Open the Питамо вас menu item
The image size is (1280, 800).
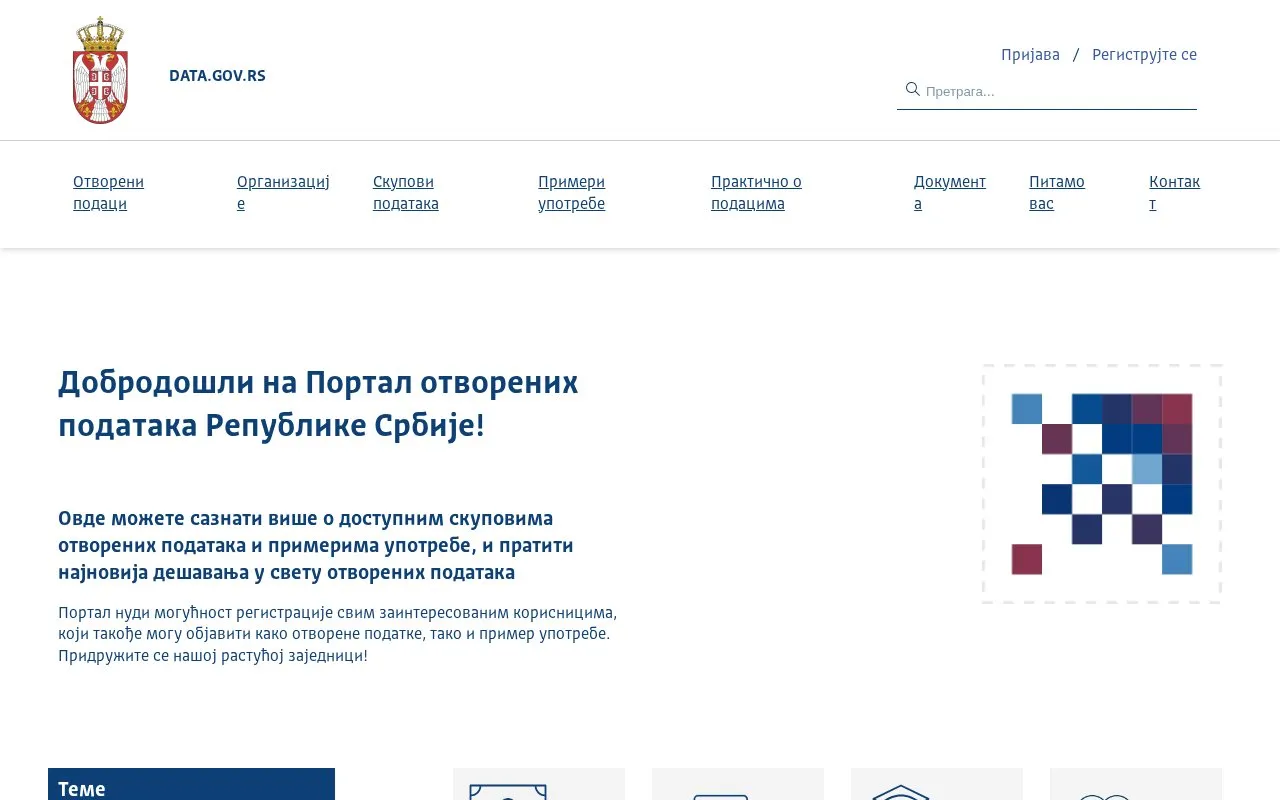[x=1057, y=192]
